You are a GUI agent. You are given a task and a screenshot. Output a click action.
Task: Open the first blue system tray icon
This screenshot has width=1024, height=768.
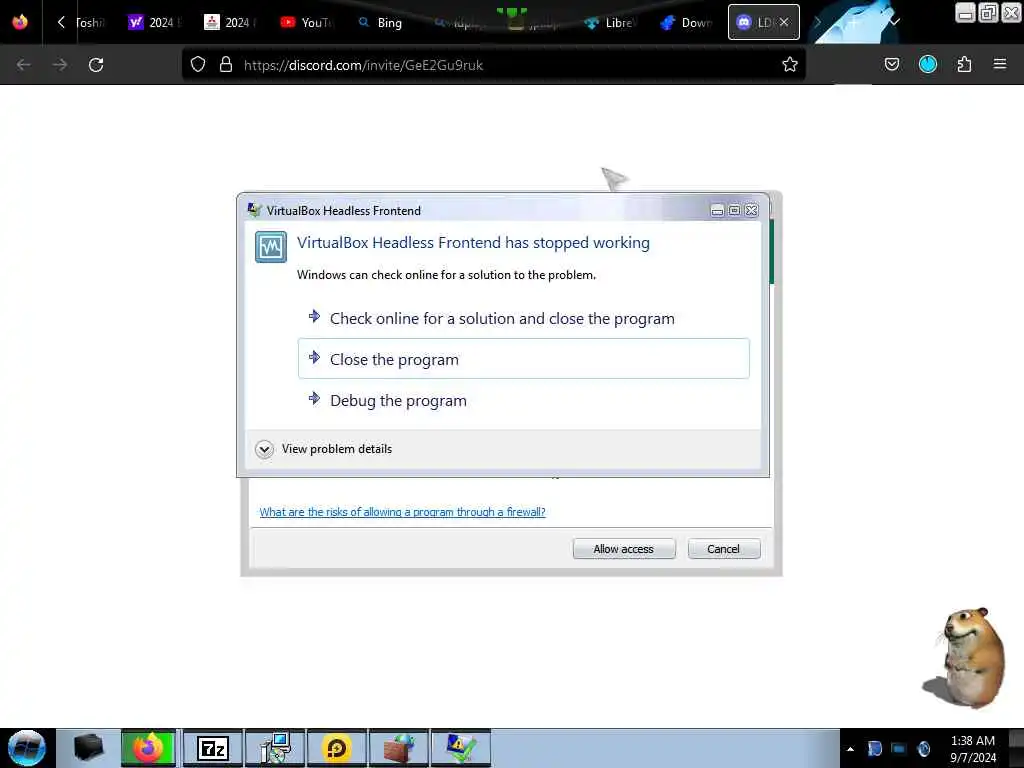point(874,749)
